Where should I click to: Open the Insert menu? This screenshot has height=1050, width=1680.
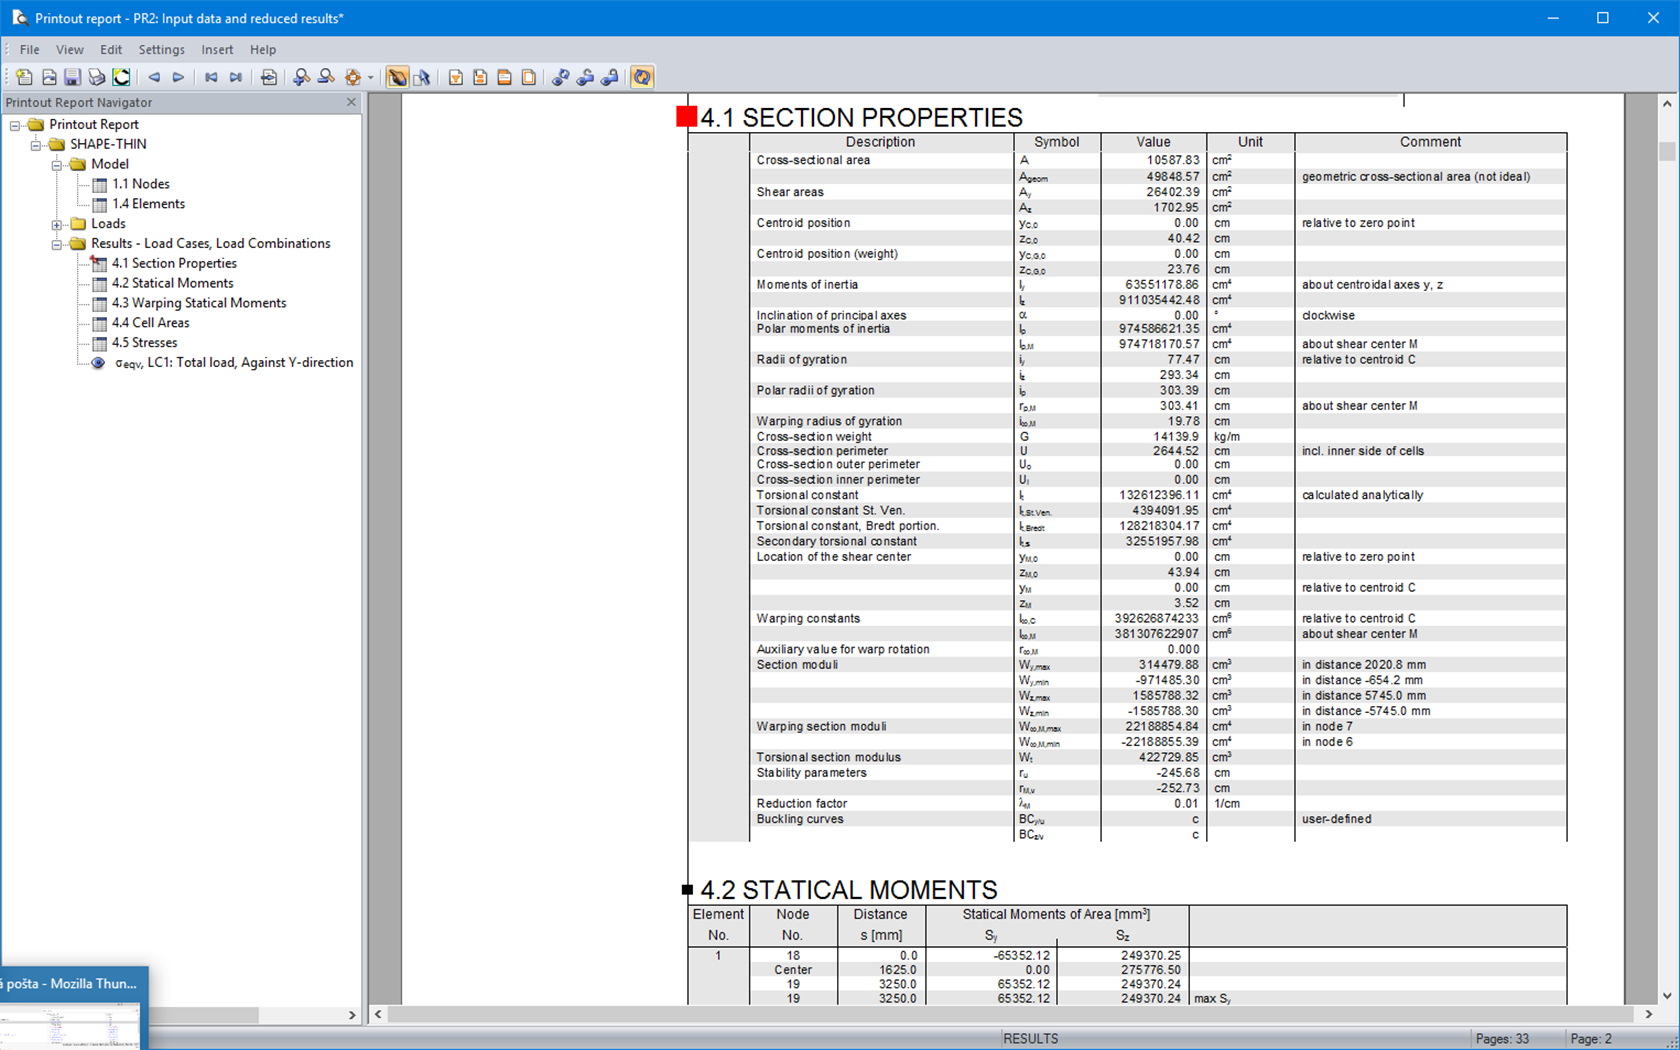click(217, 49)
